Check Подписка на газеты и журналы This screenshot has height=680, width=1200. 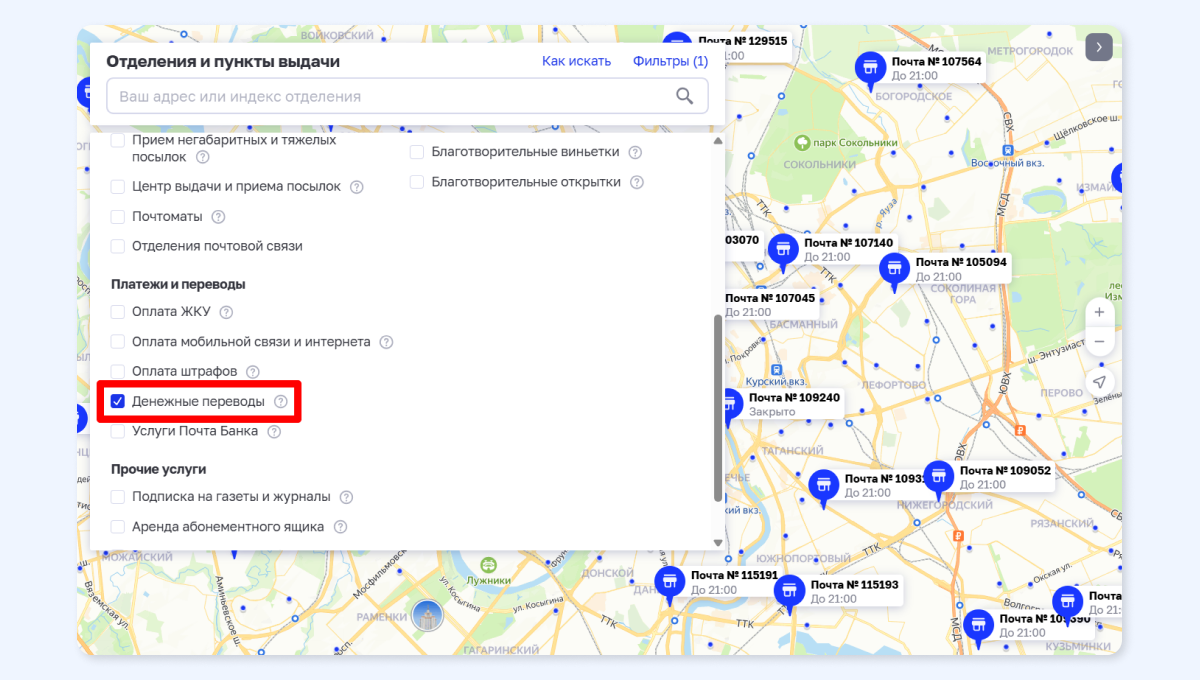pos(118,497)
